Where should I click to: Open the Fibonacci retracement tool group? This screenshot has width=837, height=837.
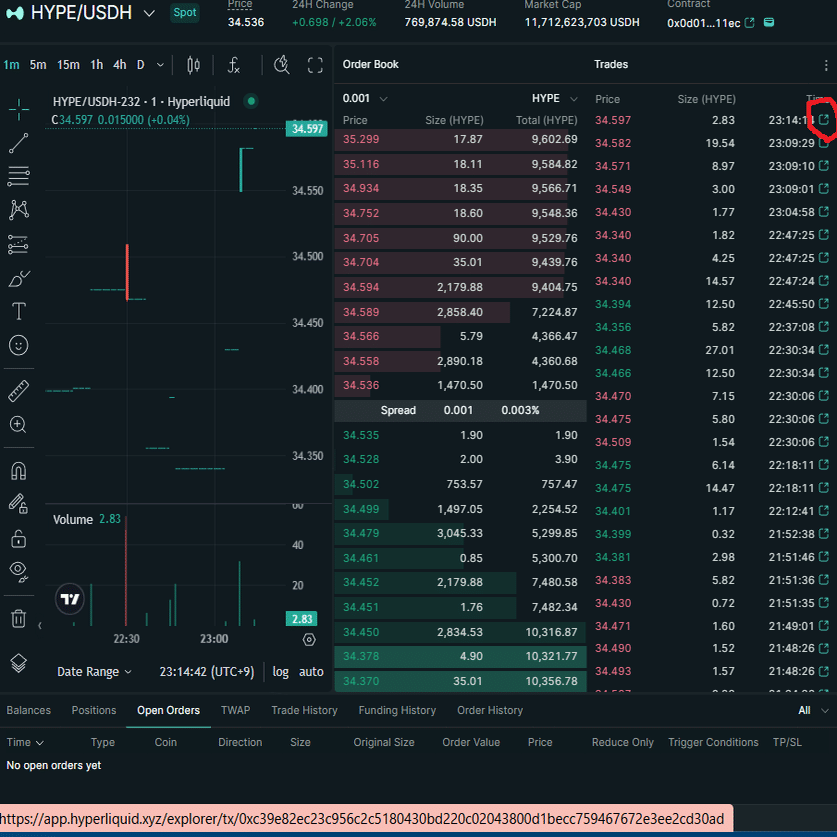(x=19, y=176)
